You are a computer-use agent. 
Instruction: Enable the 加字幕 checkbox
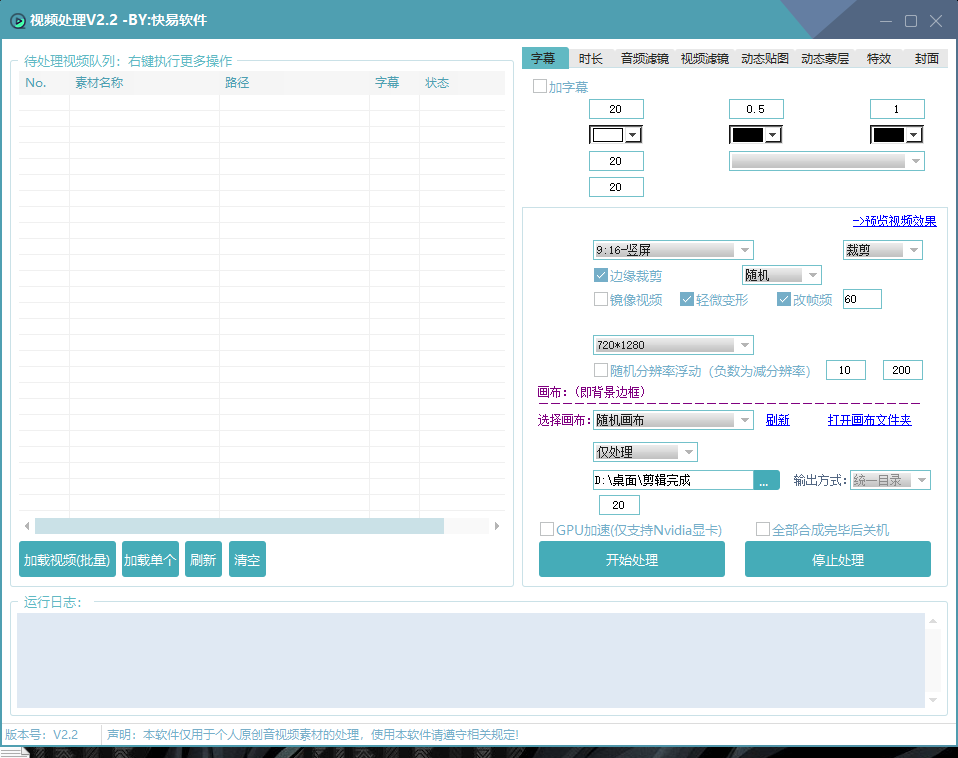click(540, 87)
